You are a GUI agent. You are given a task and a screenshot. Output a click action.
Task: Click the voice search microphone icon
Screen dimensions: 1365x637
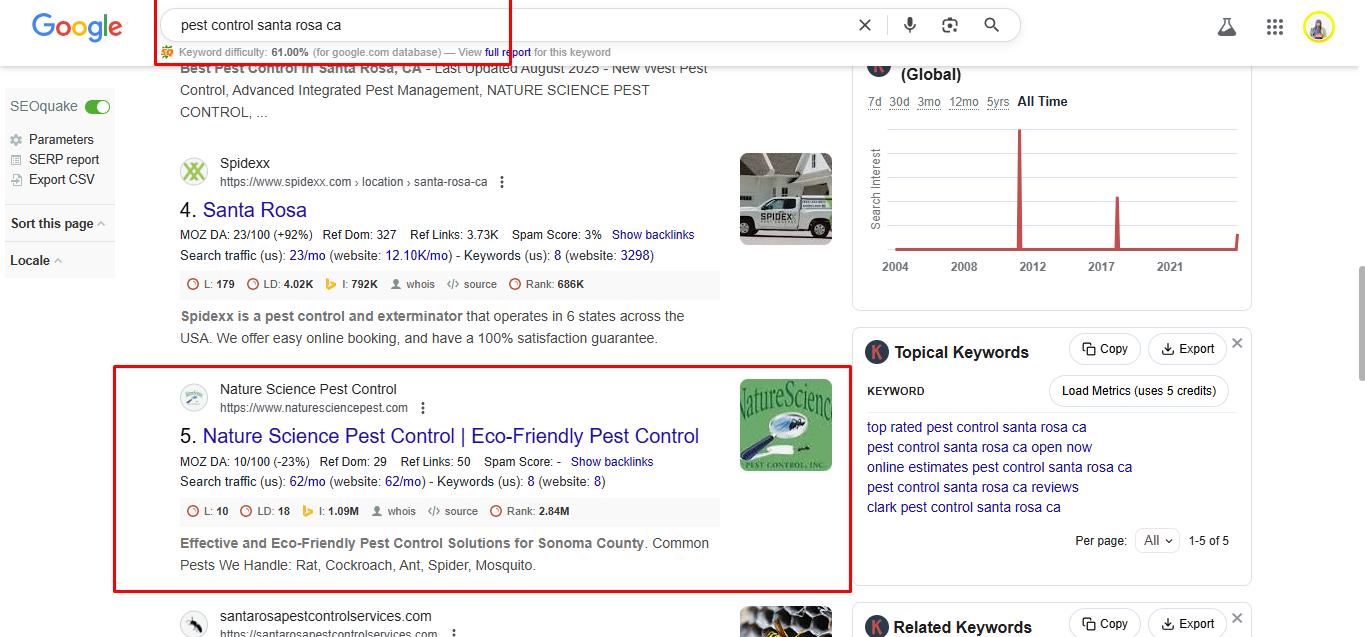click(x=909, y=25)
